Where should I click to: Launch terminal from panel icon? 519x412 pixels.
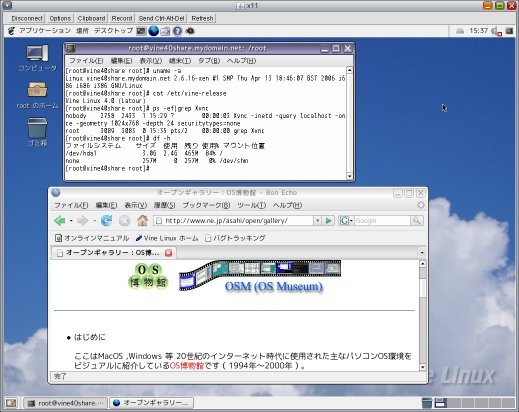pos(141,31)
